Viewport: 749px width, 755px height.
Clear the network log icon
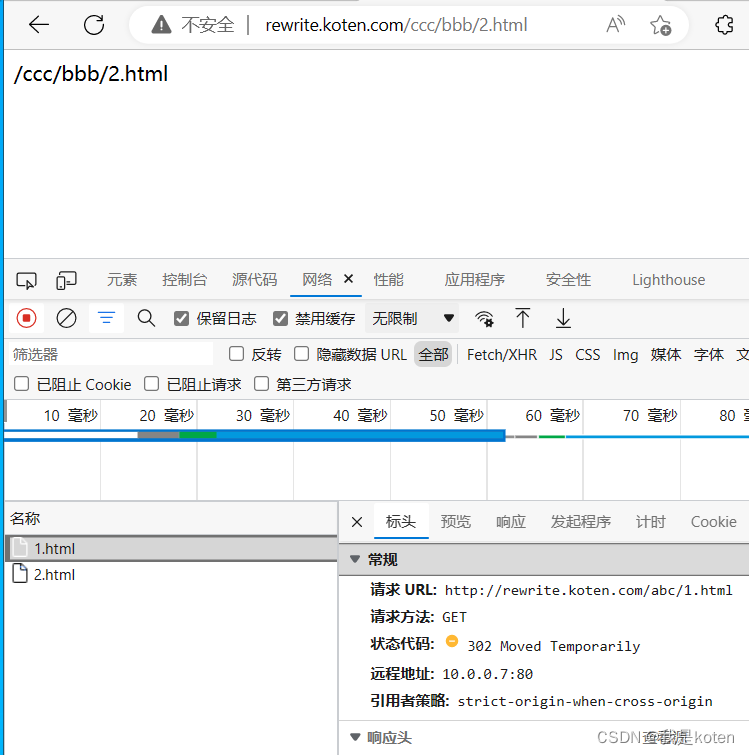(66, 318)
